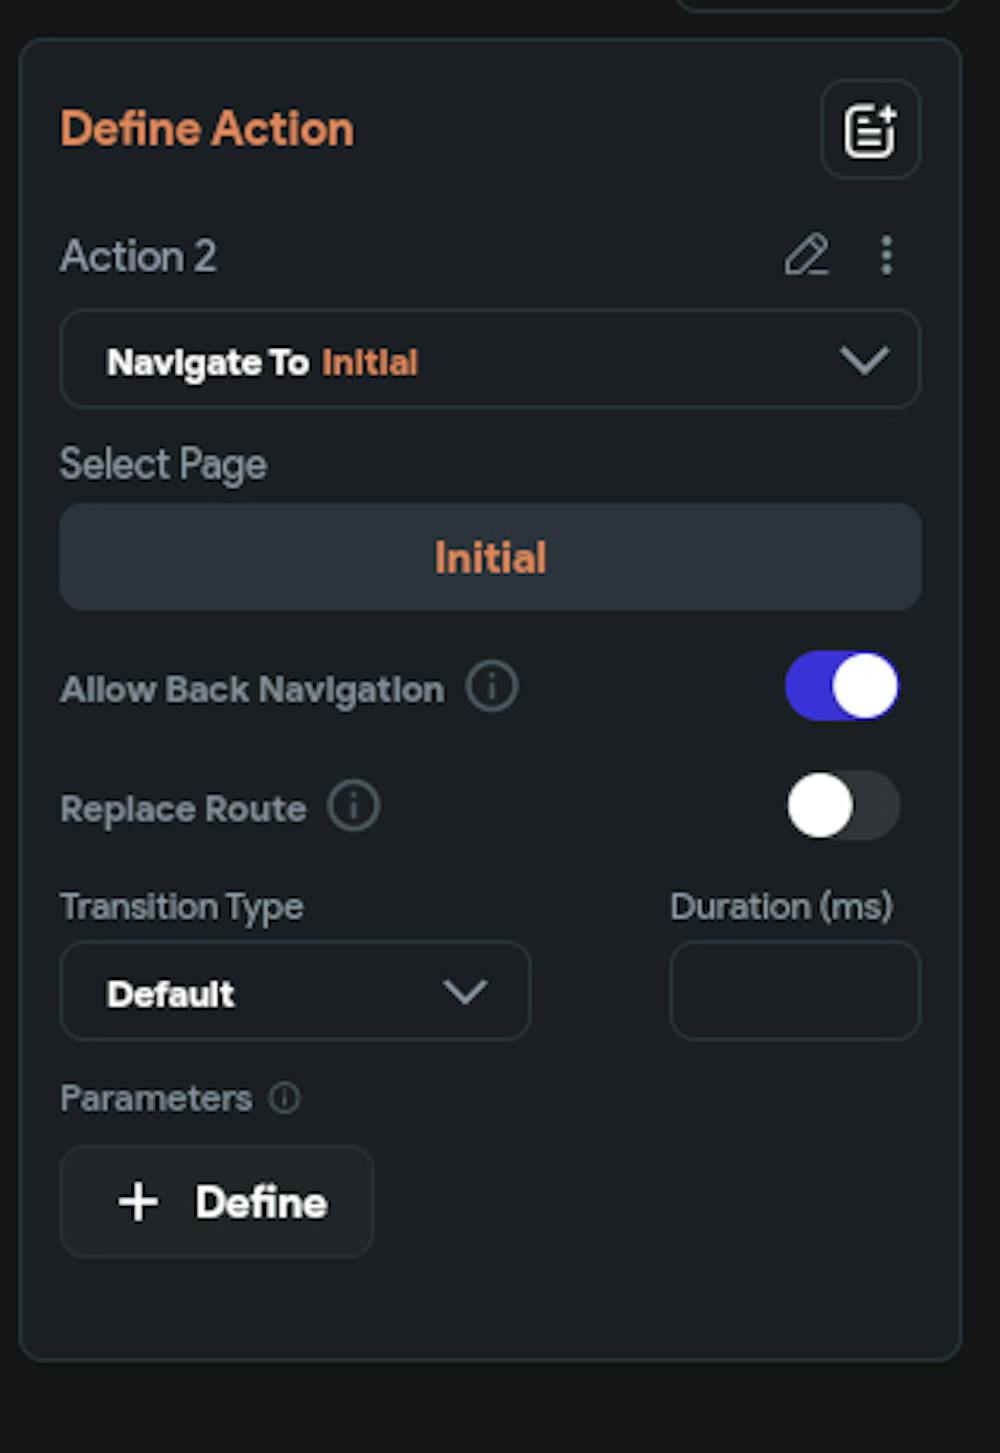
Task: Turn off the Allow Back Navigation switch
Action: [x=842, y=687]
